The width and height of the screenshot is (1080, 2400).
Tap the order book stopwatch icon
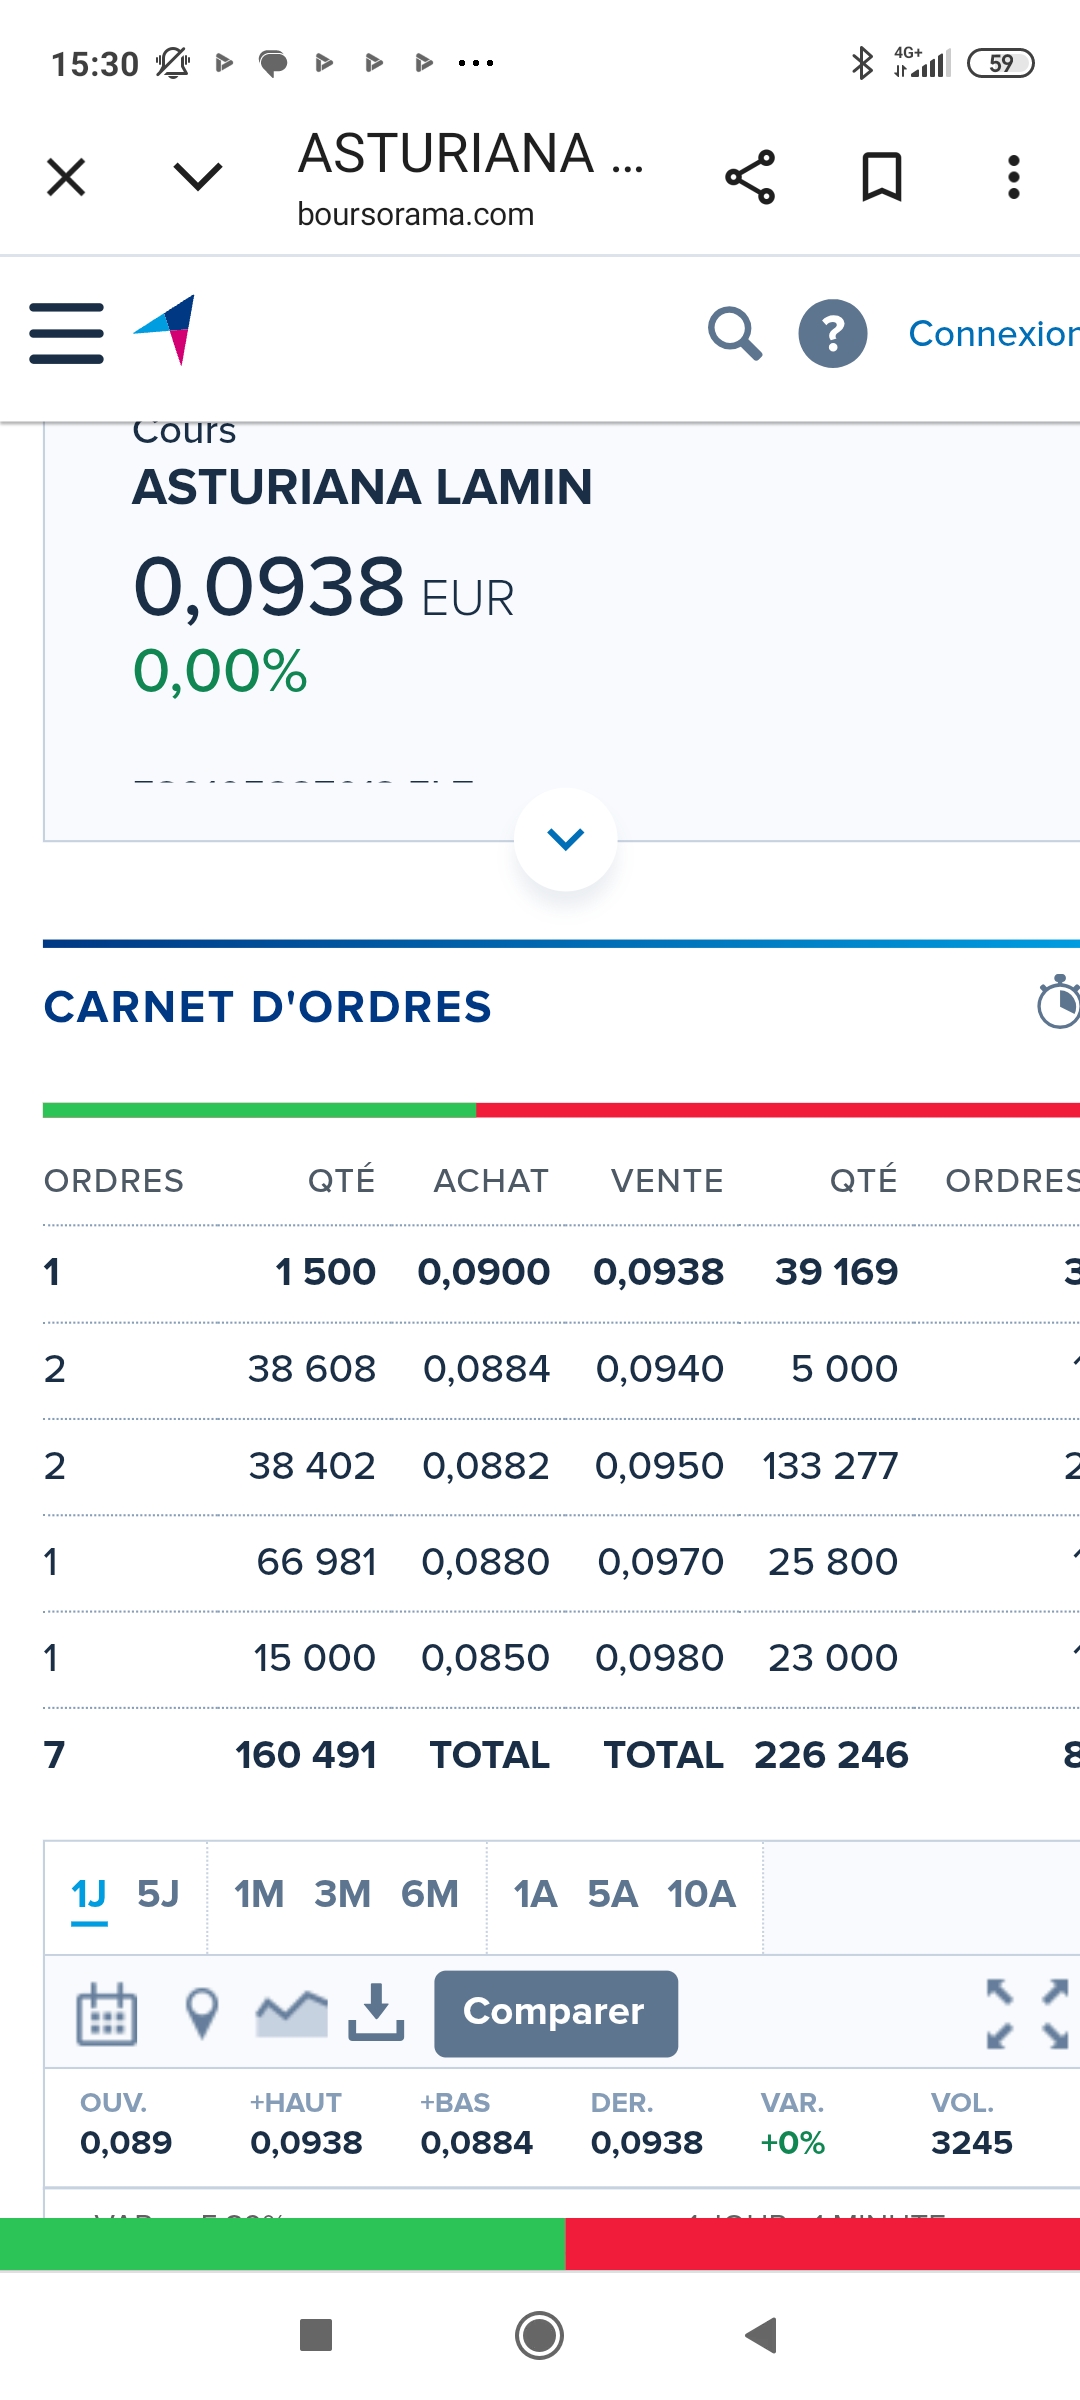[1058, 1003]
